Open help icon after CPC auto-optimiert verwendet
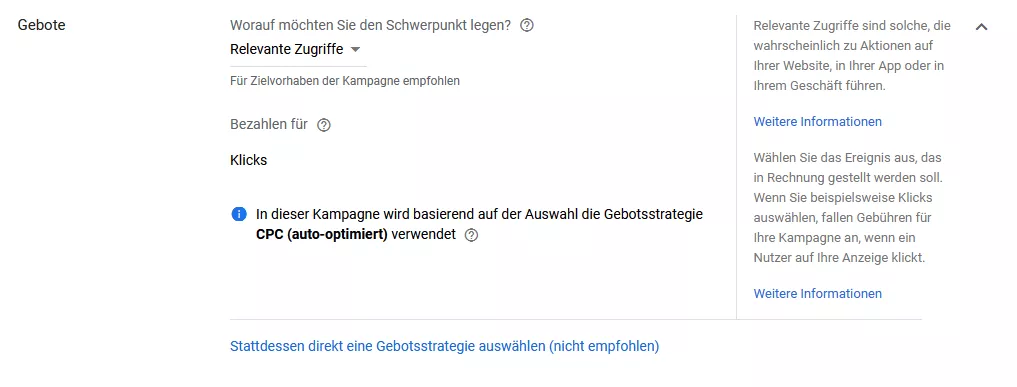Image resolution: width=1017 pixels, height=387 pixels. point(472,235)
